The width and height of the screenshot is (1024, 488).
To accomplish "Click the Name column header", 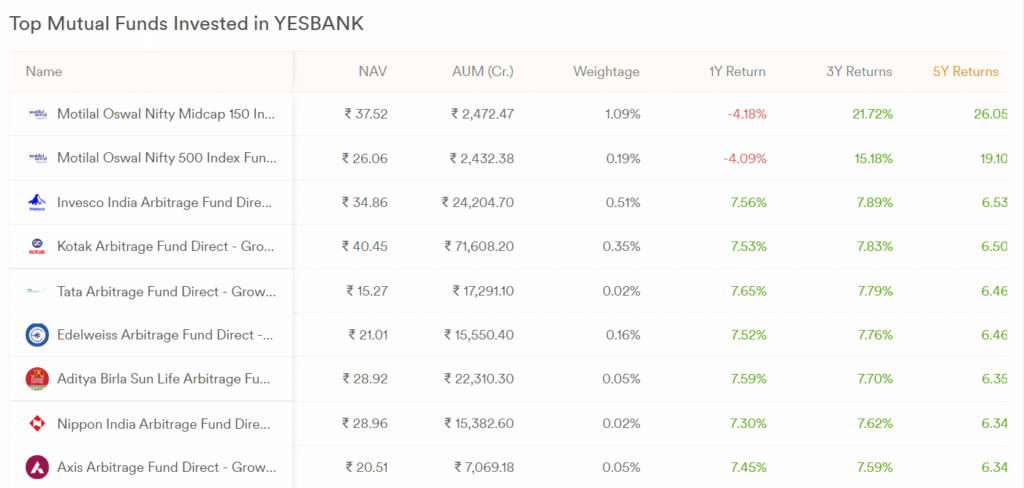I will pyautogui.click(x=44, y=72).
